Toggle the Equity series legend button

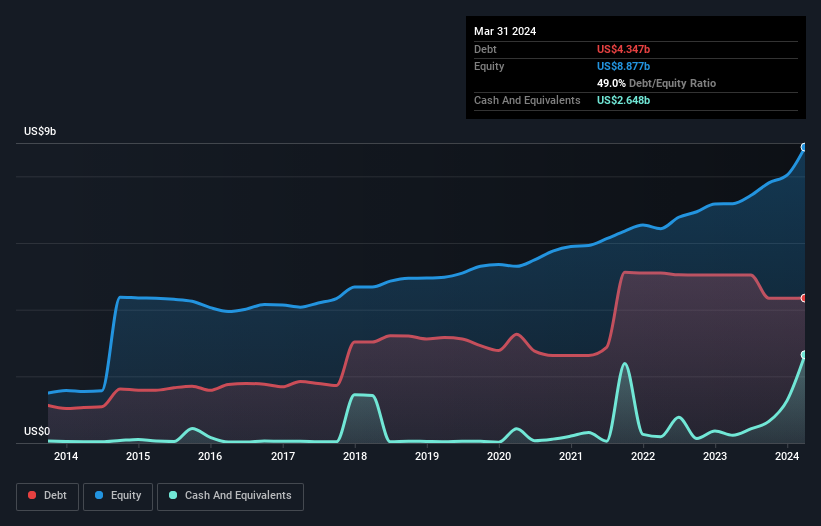[118, 496]
